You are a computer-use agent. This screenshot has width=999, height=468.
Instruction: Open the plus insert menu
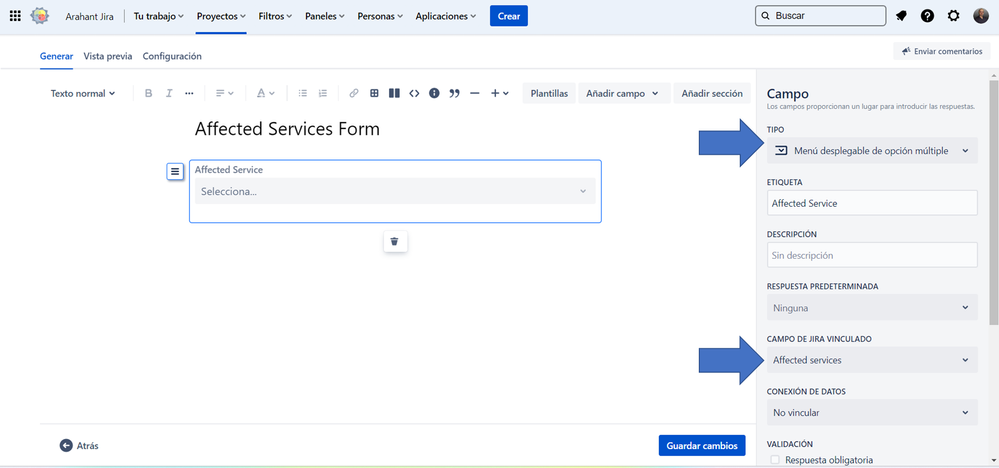(499, 93)
